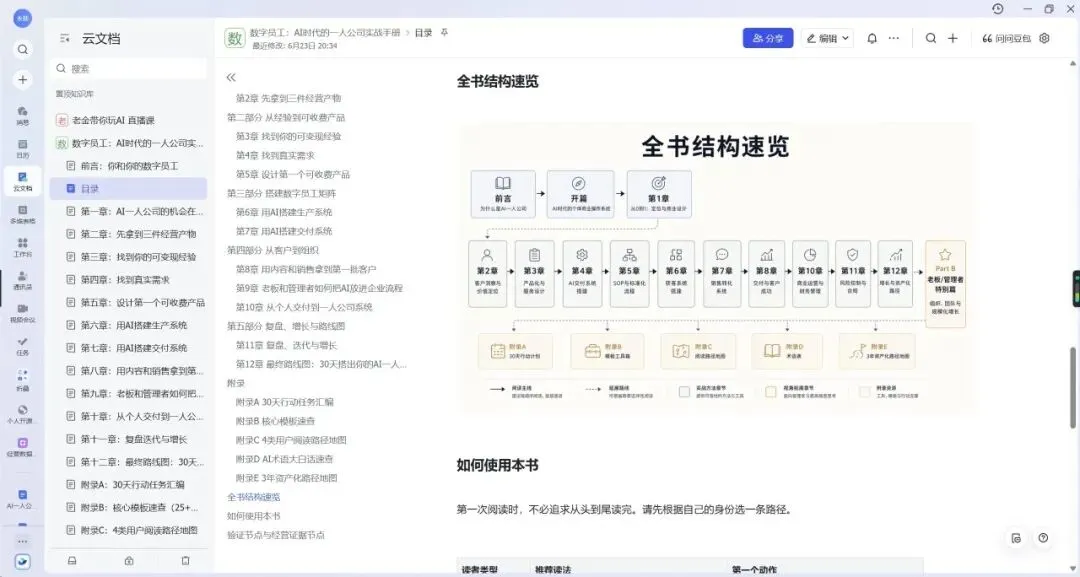Select the highlighted 目录 page in the document tree

[129, 188]
